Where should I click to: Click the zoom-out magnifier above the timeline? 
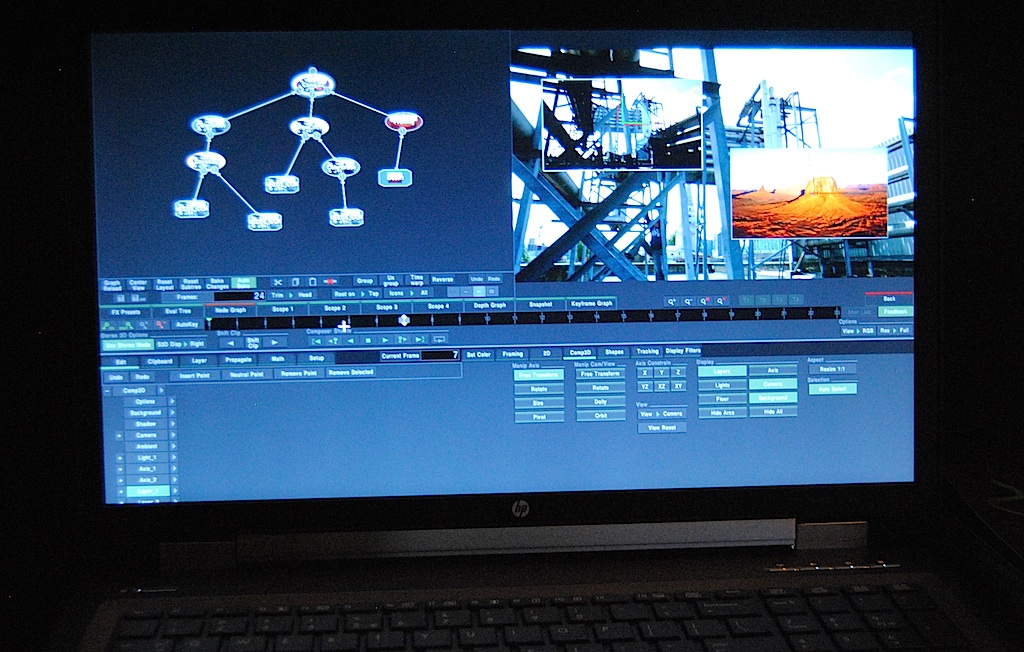point(688,301)
